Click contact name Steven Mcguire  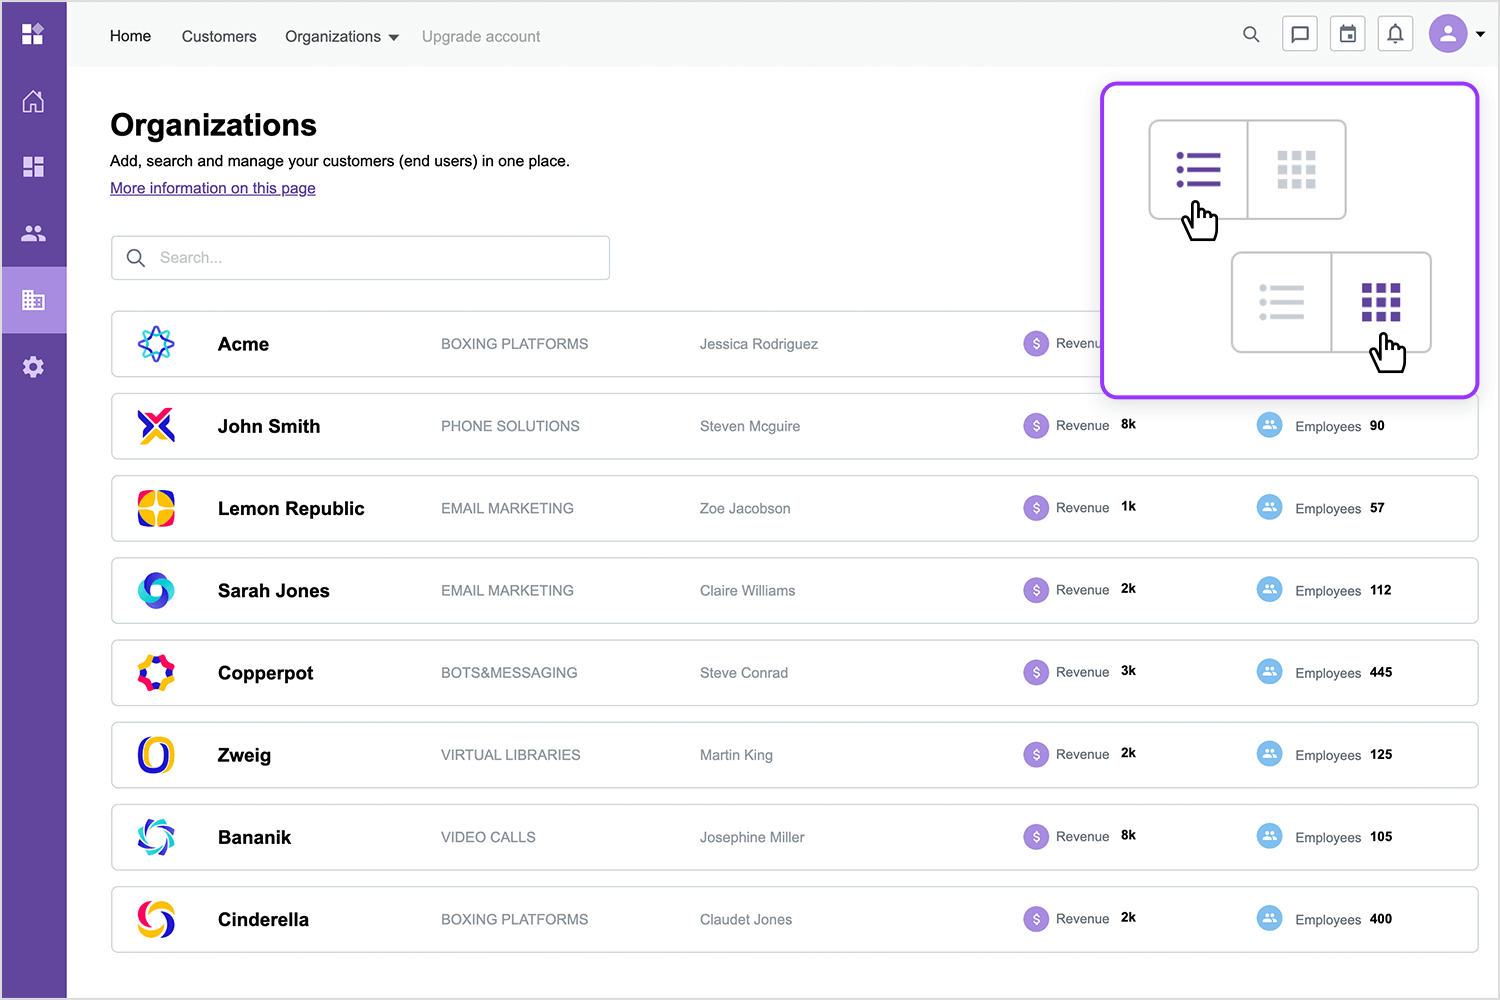click(x=750, y=426)
